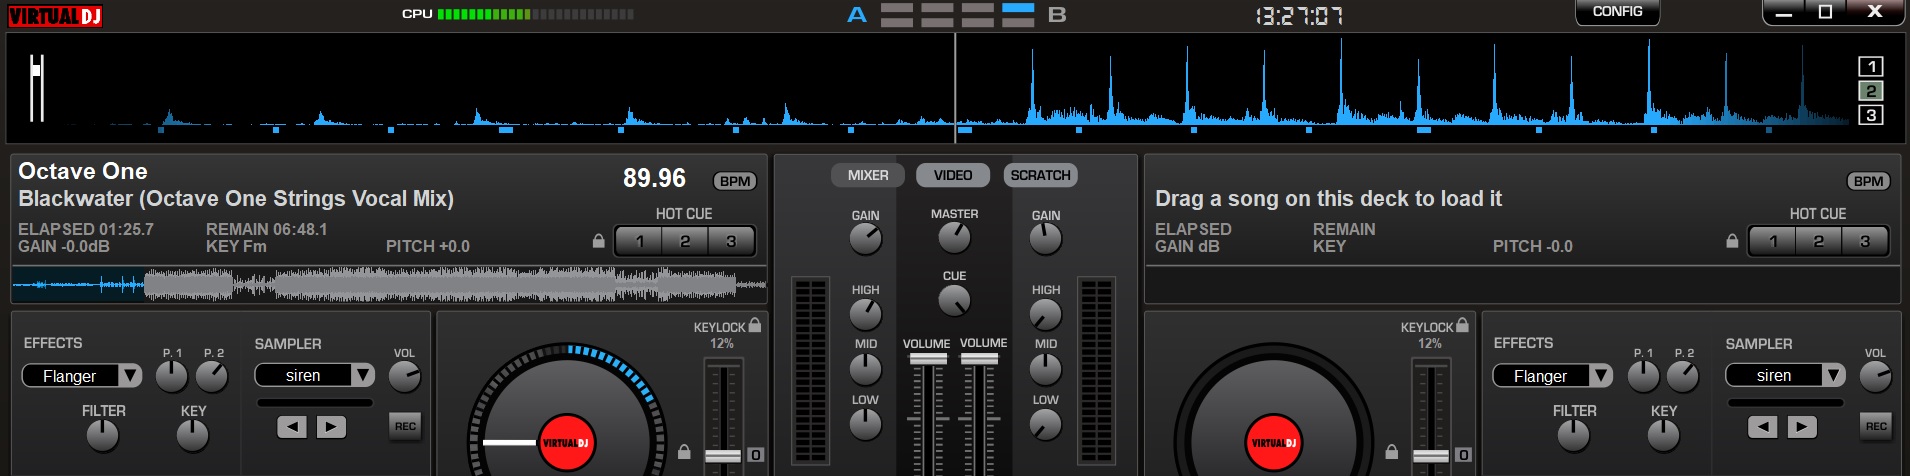This screenshot has height=476, width=1910.
Task: Trigger right deck hot cue 2
Action: 1819,241
